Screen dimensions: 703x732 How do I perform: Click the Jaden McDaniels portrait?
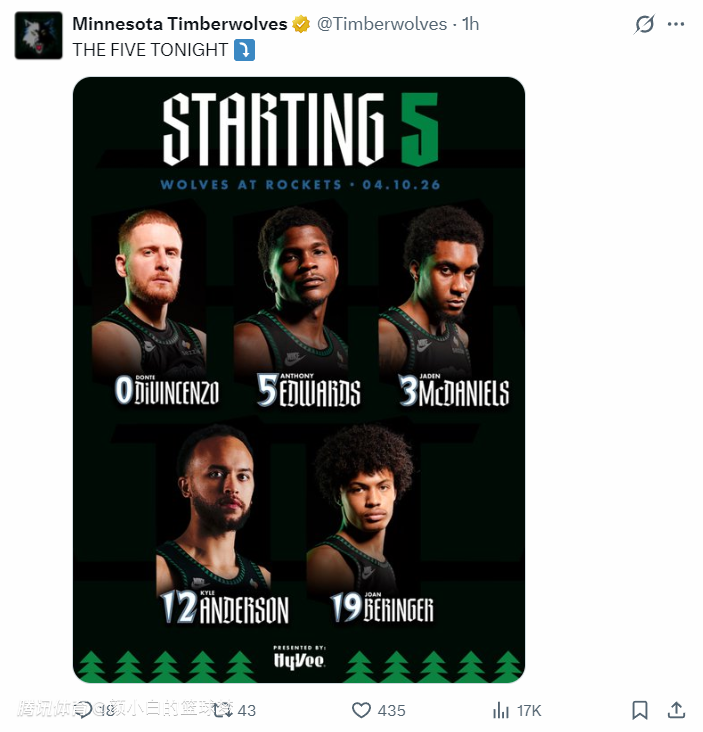coord(442,290)
